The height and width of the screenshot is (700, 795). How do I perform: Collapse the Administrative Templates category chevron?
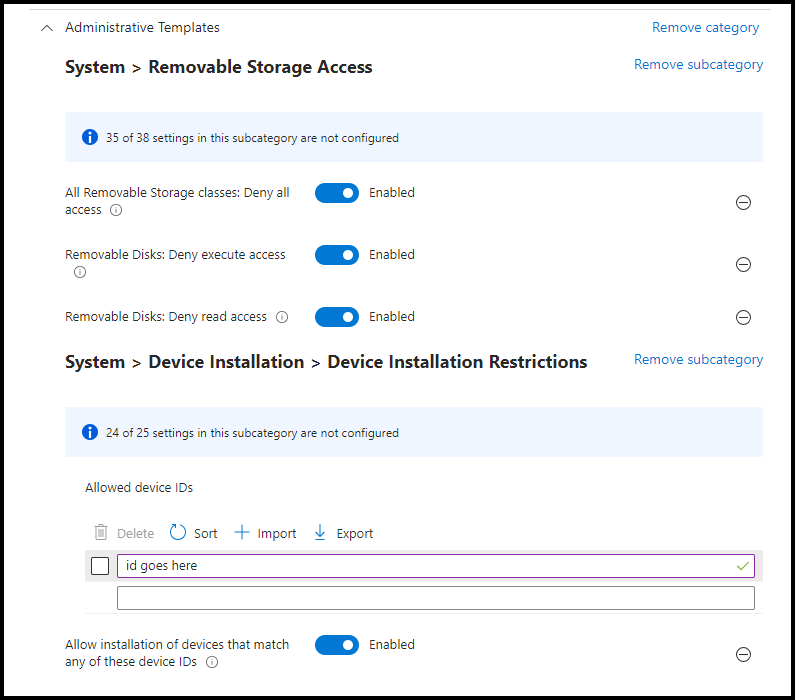pyautogui.click(x=47, y=28)
